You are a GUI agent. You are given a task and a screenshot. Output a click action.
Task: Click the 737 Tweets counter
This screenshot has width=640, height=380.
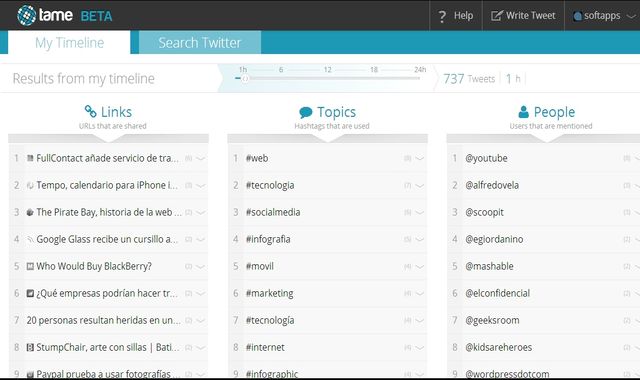[469, 78]
